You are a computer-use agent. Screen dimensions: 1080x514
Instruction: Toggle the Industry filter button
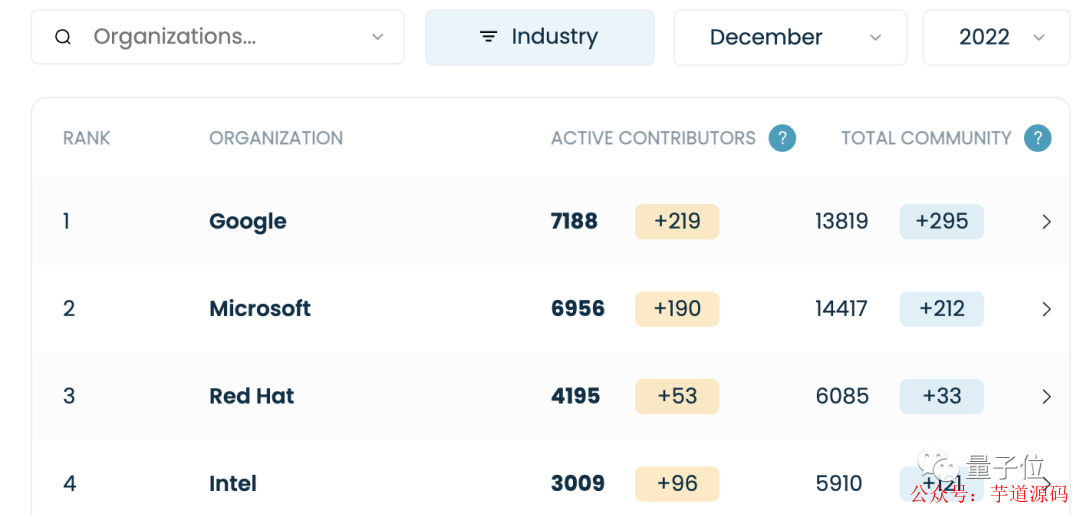(x=540, y=37)
